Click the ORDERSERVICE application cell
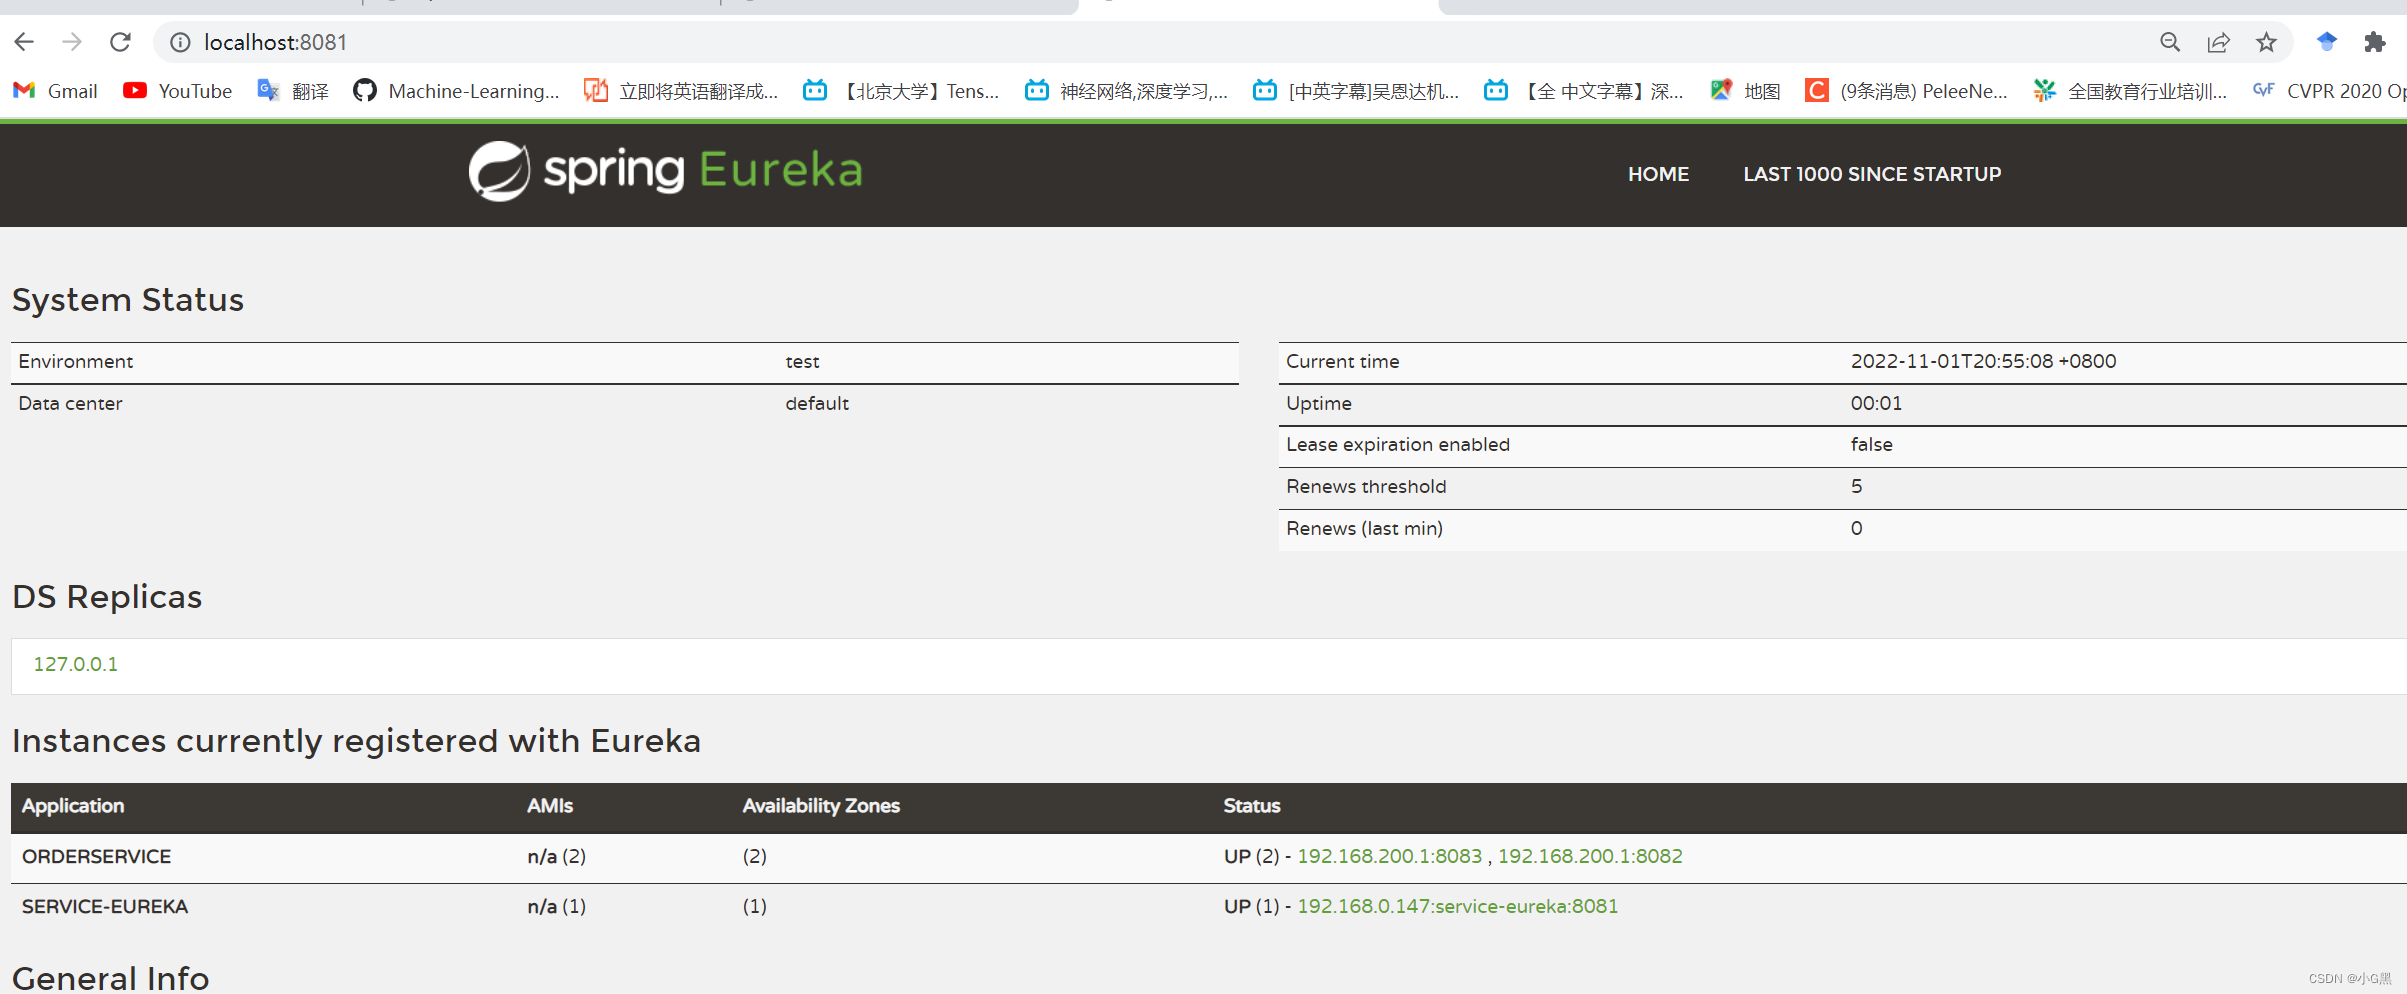The height and width of the screenshot is (994, 2407). [x=96, y=856]
